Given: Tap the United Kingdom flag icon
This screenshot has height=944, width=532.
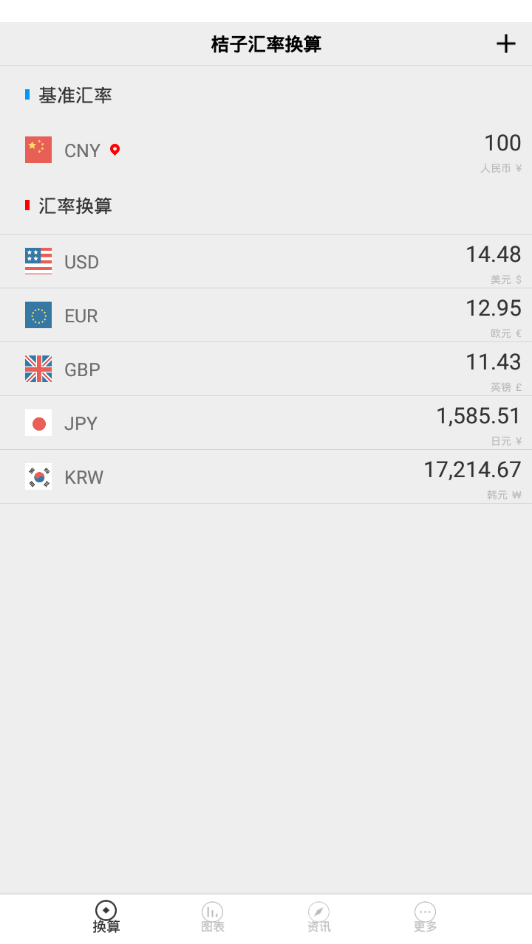Looking at the screenshot, I should (x=39, y=369).
